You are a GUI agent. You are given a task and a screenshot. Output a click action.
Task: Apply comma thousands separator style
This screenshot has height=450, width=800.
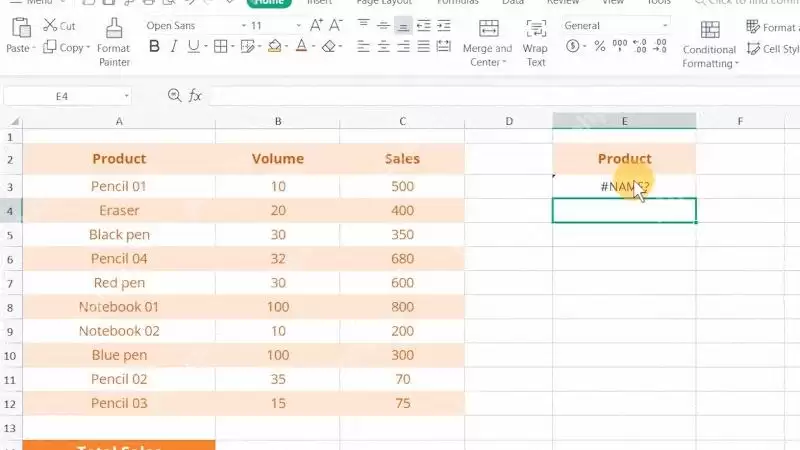619,46
